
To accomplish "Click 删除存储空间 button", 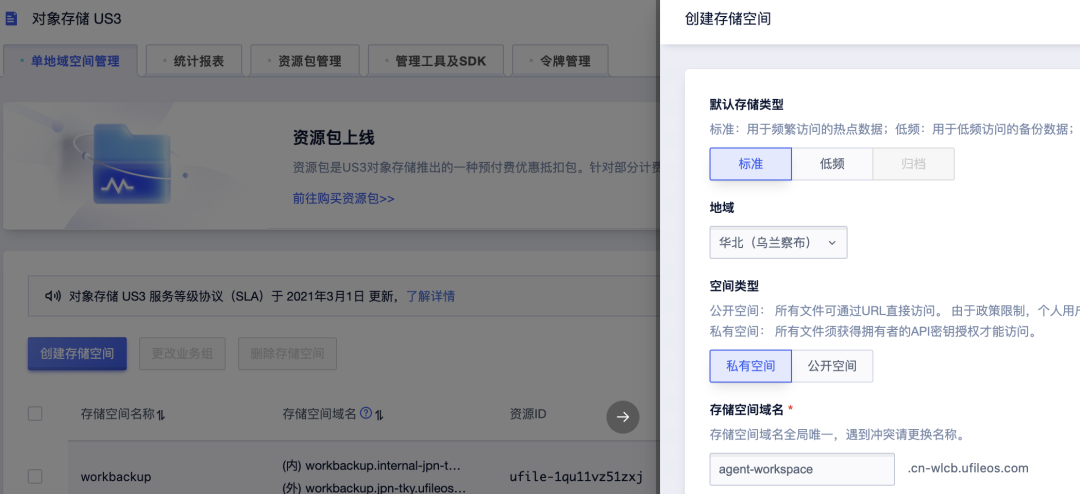I will click(x=287, y=354).
